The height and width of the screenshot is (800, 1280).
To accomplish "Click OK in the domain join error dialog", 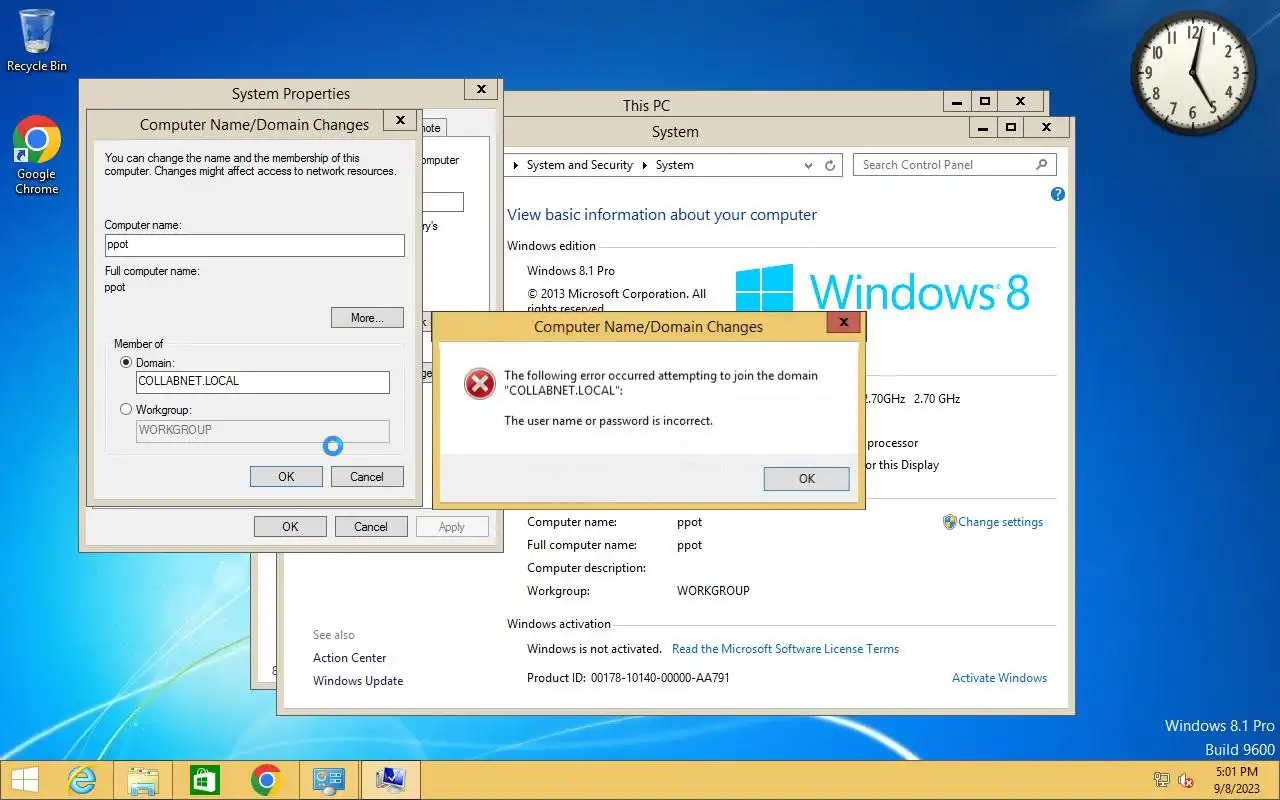I will pos(806,479).
